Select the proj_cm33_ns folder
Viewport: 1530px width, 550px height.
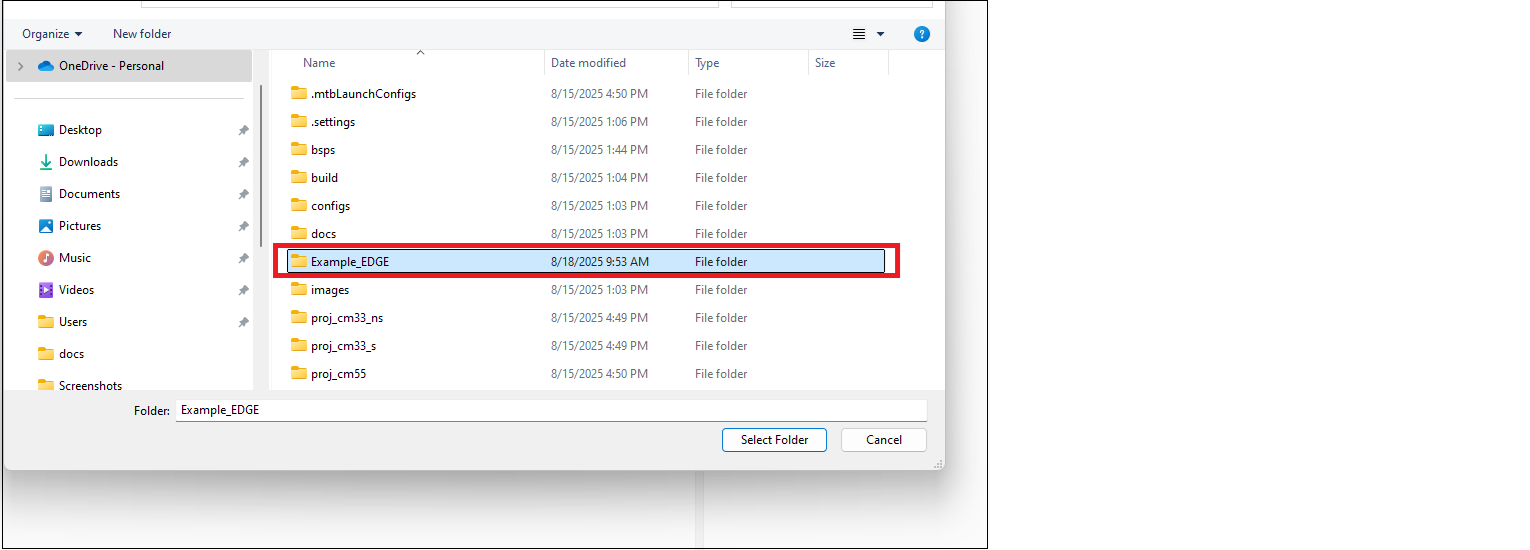click(346, 318)
